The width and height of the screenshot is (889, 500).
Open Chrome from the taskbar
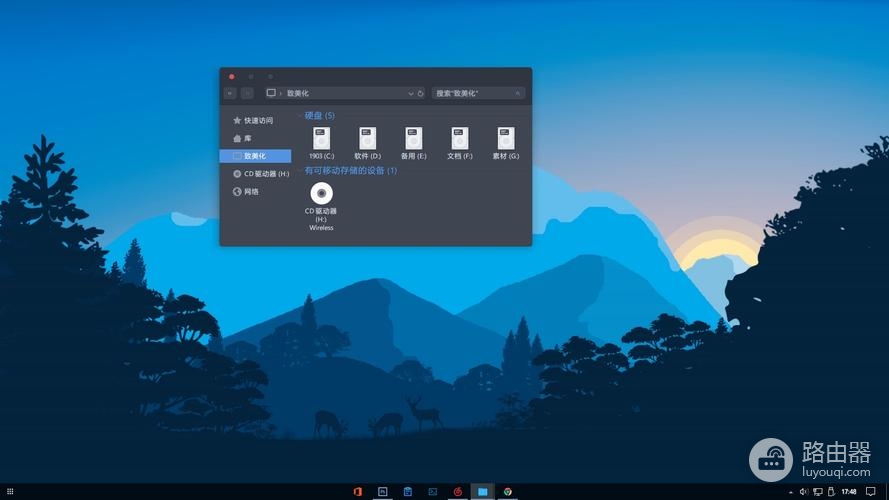click(x=508, y=492)
